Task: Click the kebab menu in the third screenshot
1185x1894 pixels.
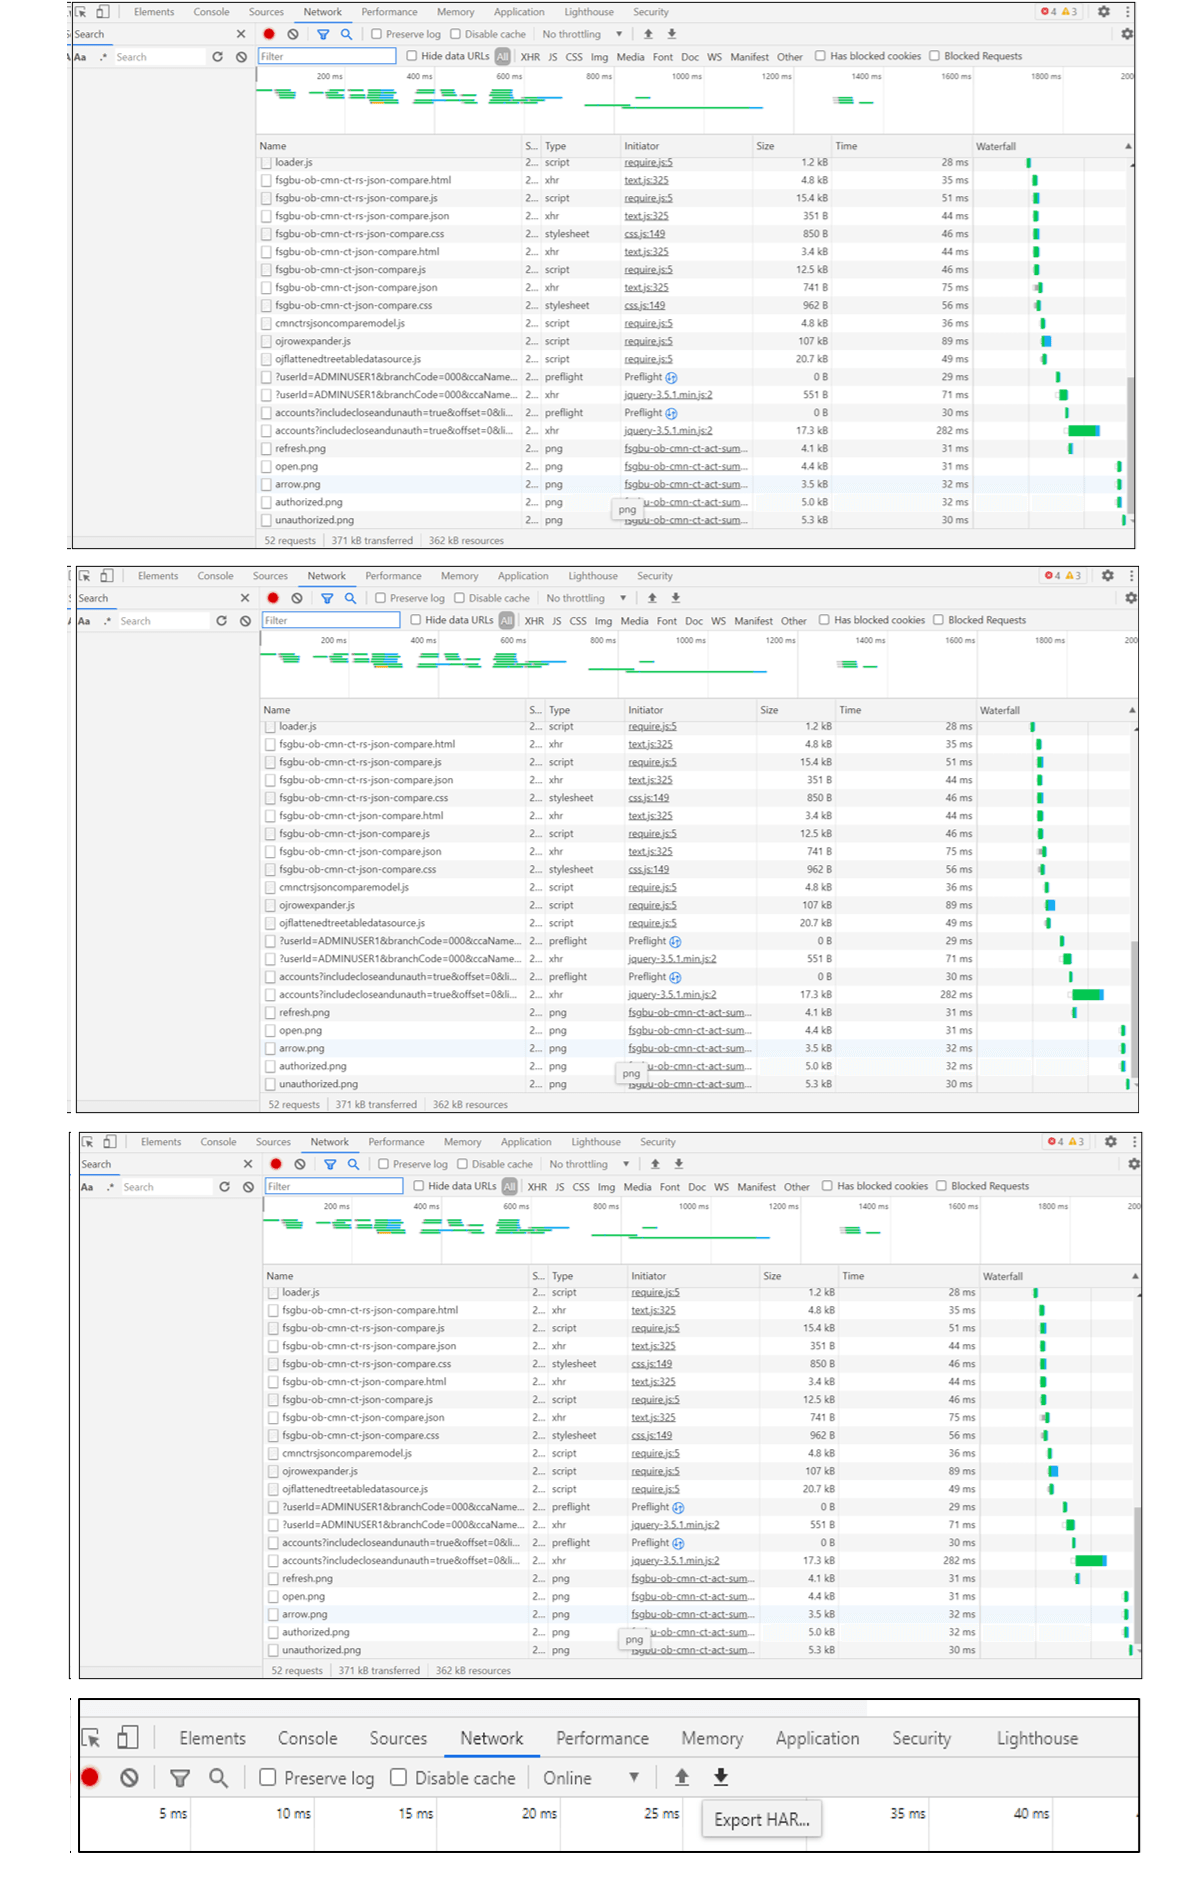Action: click(x=1135, y=1142)
